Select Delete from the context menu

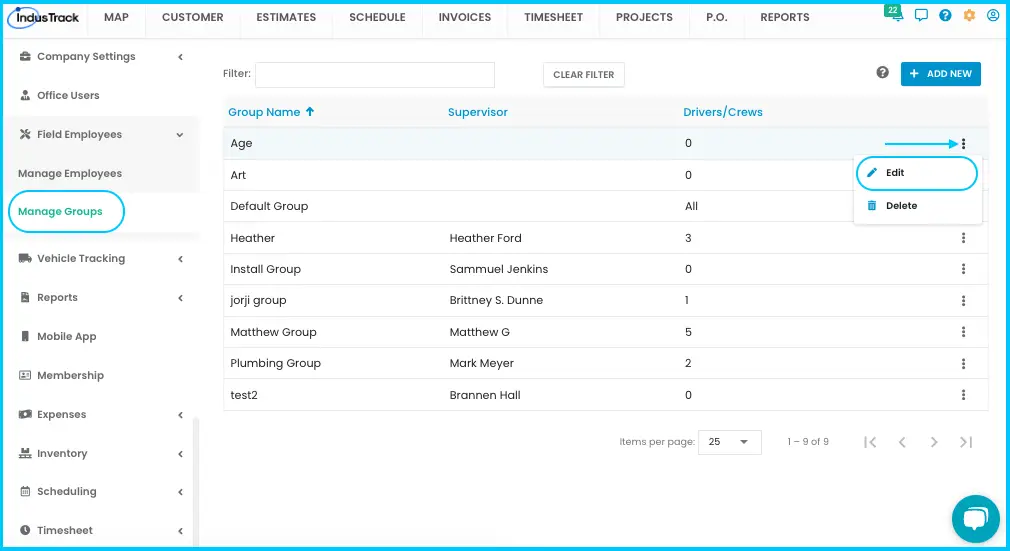click(x=917, y=206)
